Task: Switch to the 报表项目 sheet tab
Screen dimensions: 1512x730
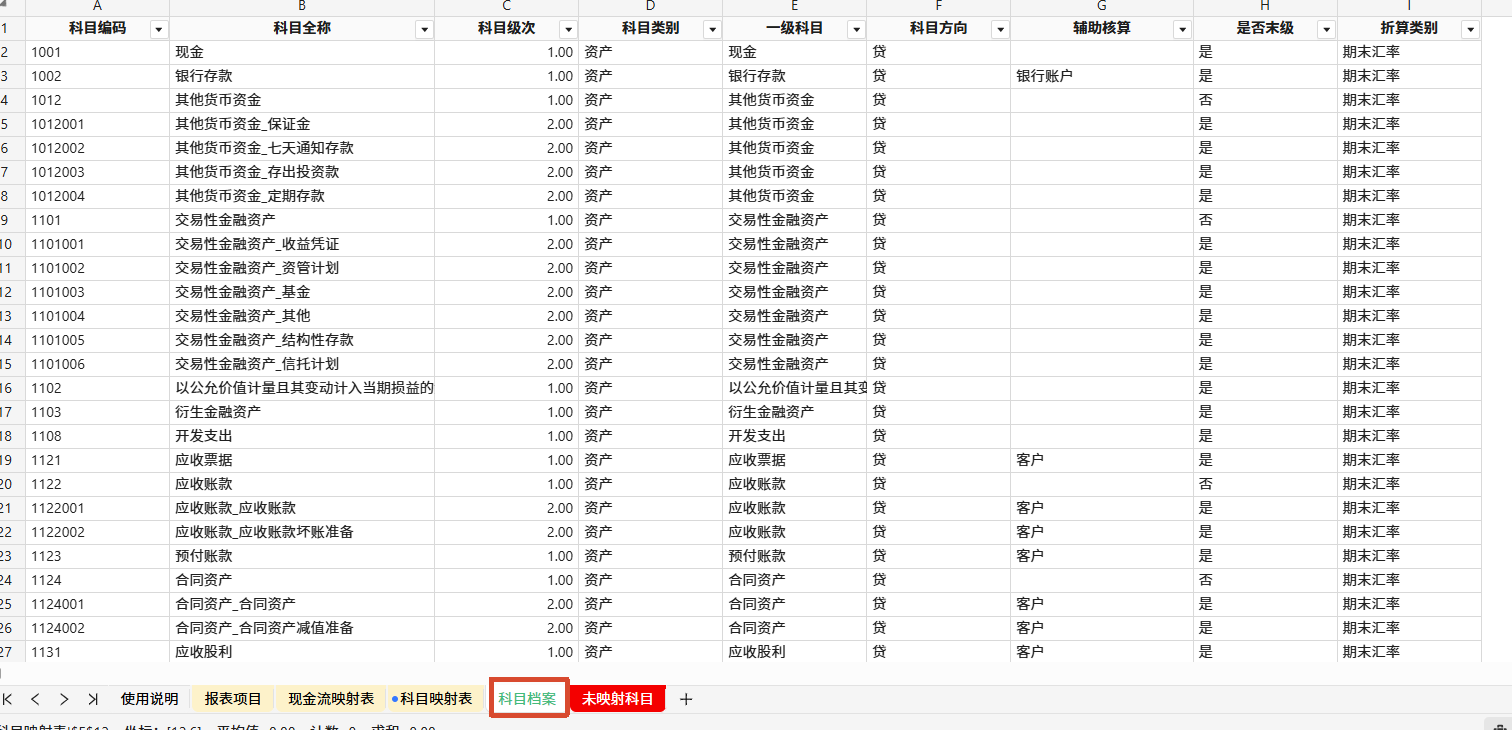Action: [x=233, y=699]
